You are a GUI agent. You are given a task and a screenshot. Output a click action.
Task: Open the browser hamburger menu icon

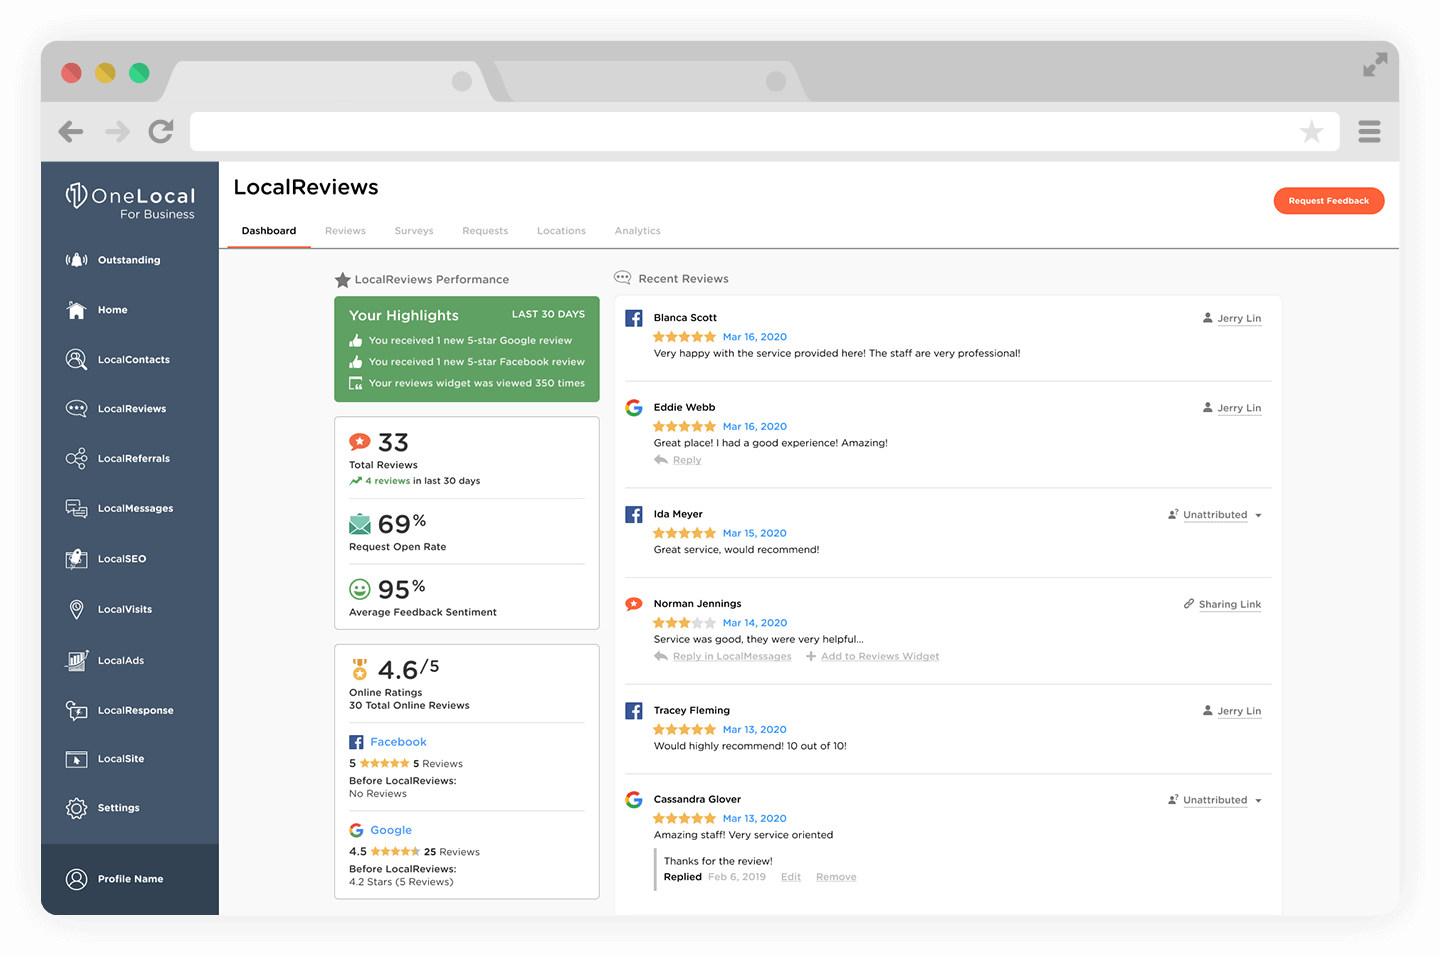click(1369, 132)
